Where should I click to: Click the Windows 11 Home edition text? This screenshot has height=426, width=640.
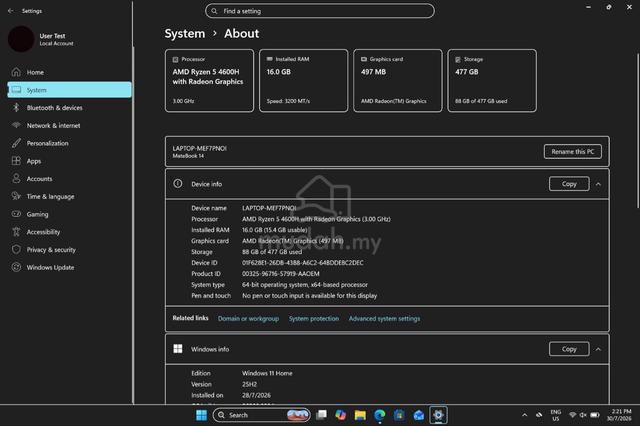coord(267,373)
